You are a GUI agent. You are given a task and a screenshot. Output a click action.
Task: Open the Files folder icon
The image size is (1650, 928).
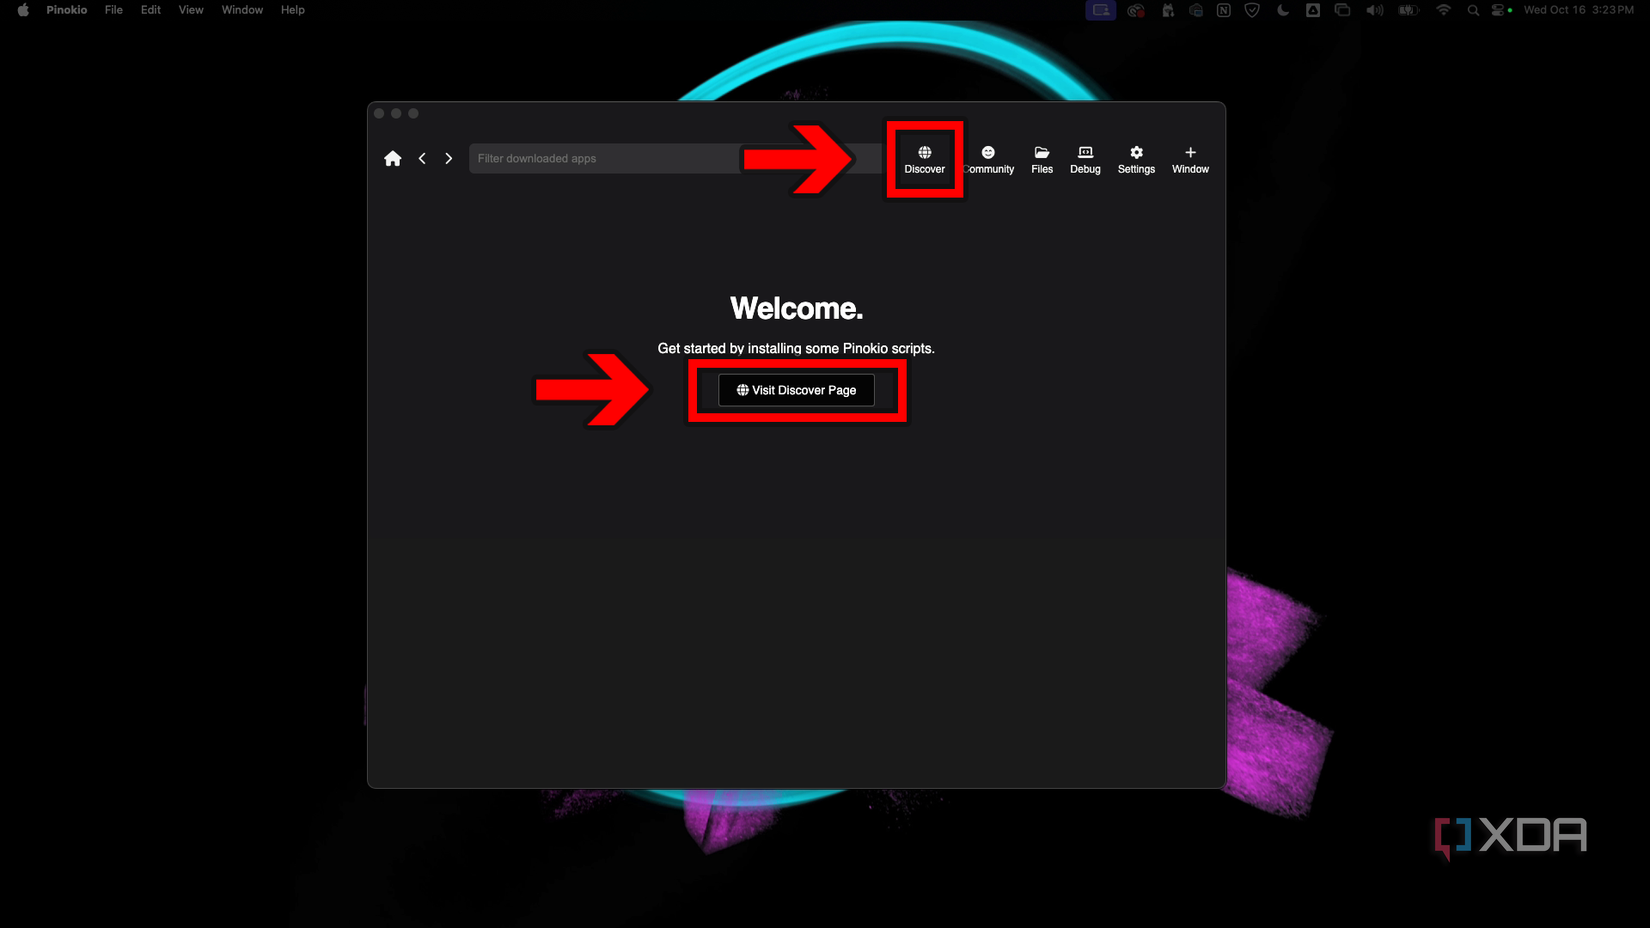tap(1042, 160)
